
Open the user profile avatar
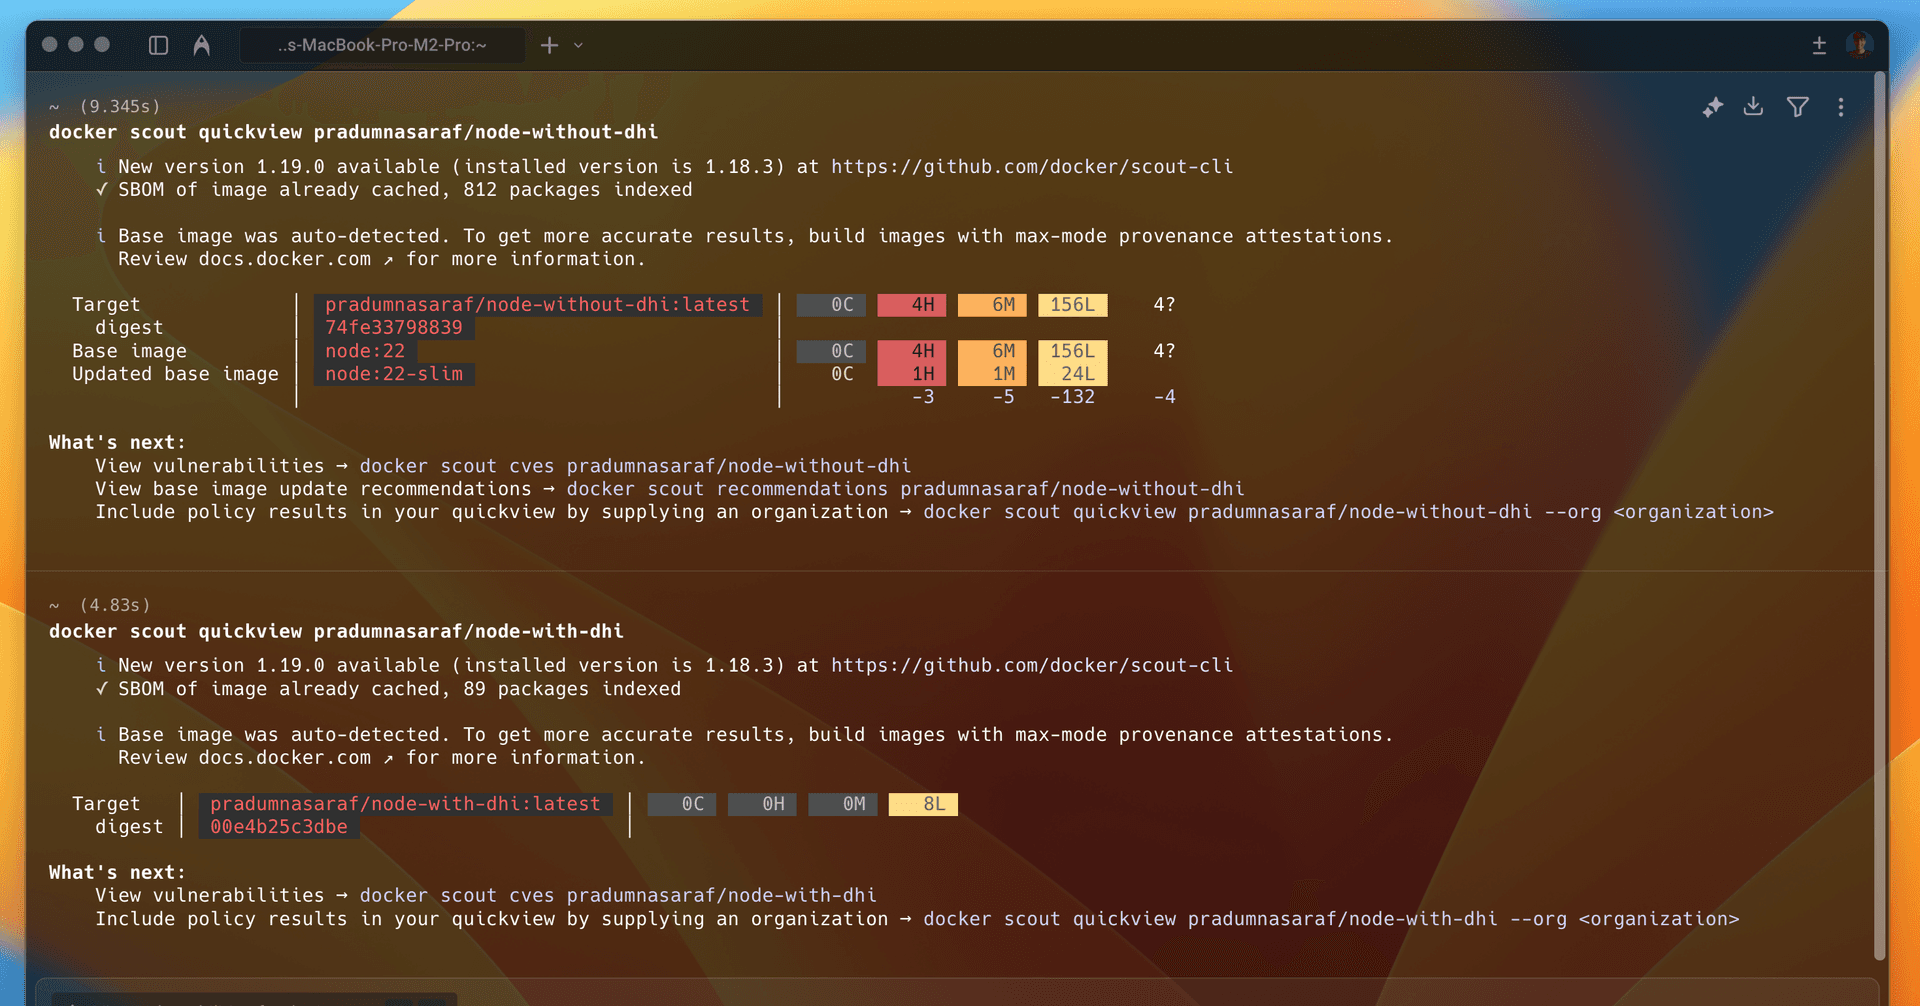1860,45
